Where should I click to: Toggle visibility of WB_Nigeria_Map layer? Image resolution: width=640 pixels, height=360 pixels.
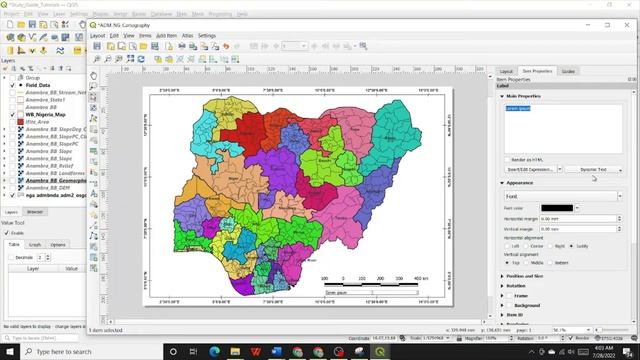(x=12, y=115)
